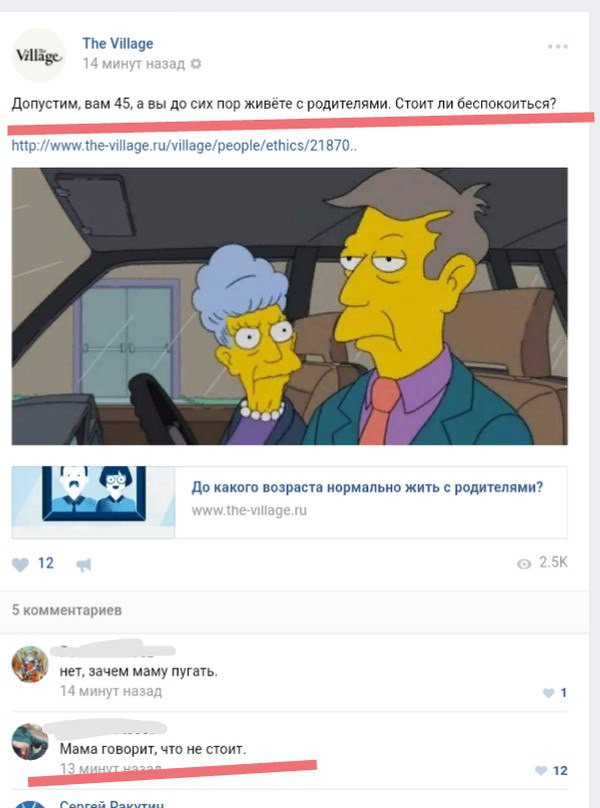Follow the the-village.ru article URL link
The height and width of the screenshot is (808, 600).
(184, 146)
